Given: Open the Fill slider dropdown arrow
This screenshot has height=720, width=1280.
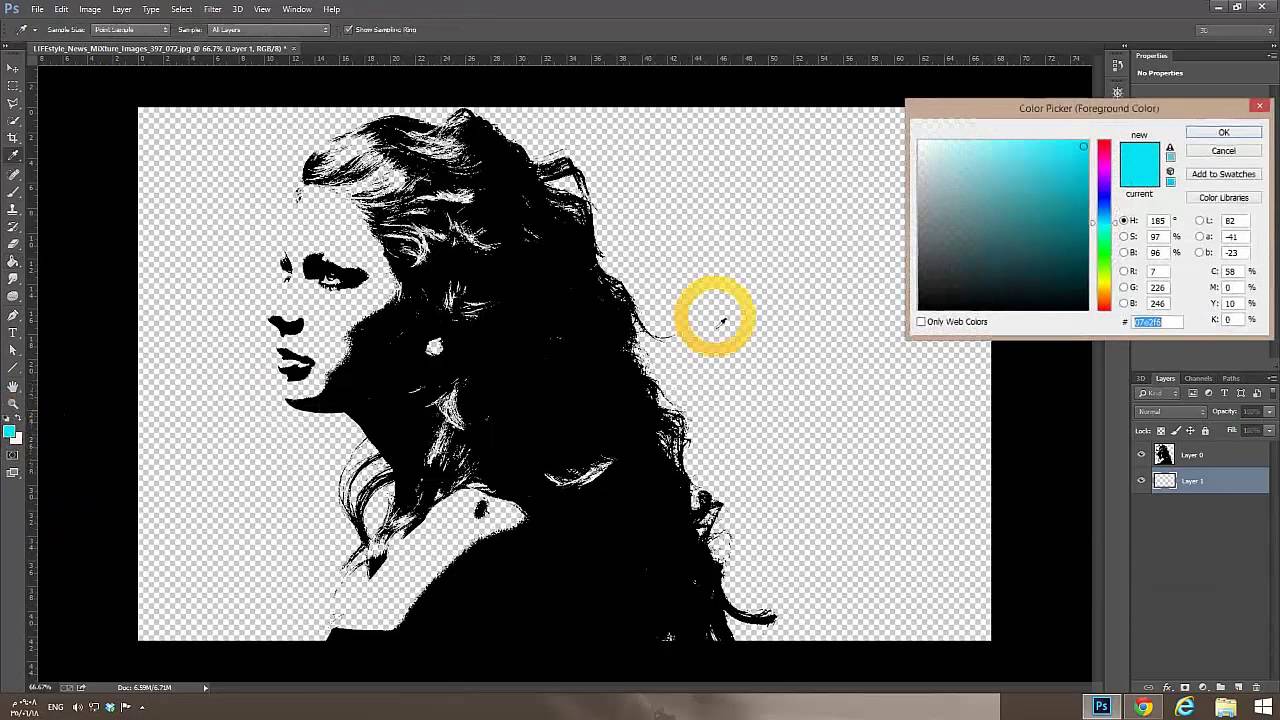Looking at the screenshot, I should 1270,431.
